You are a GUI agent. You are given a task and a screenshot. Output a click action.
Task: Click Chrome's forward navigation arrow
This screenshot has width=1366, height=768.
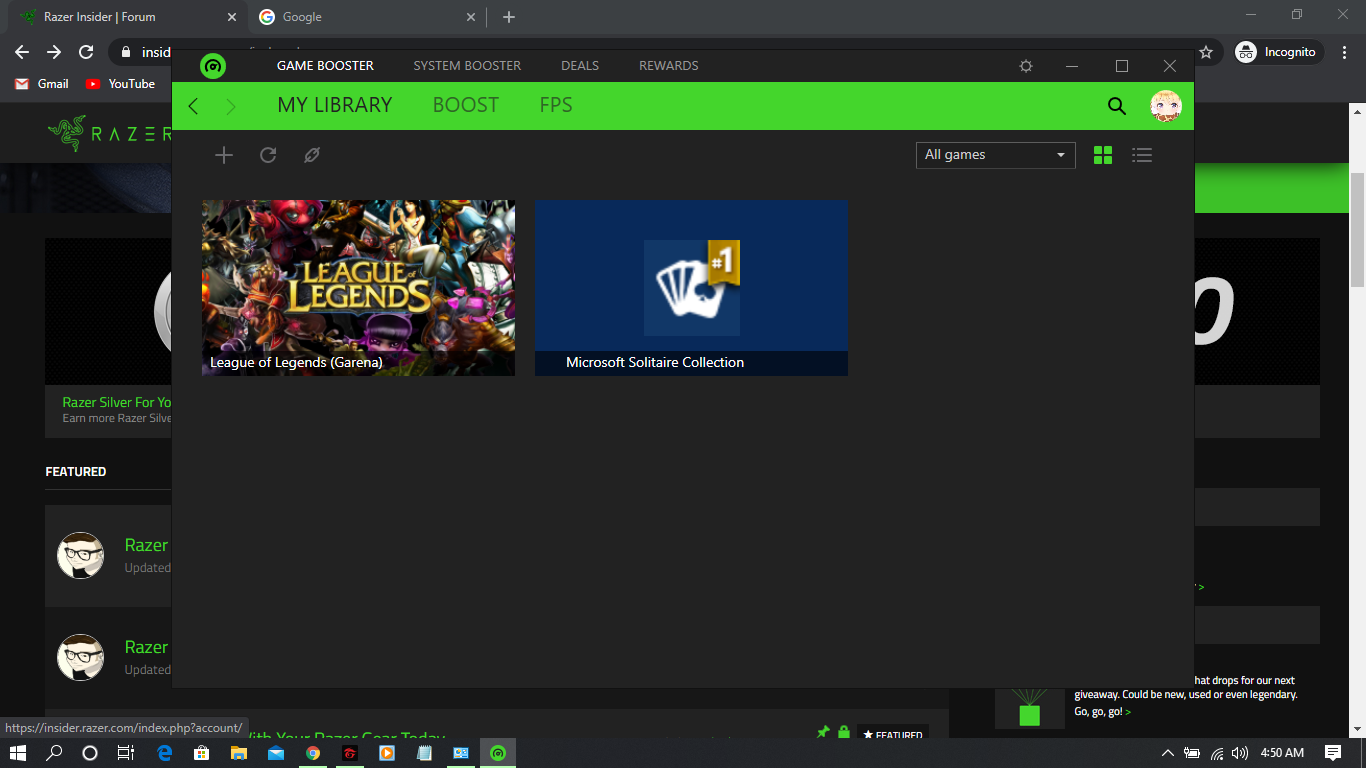pyautogui.click(x=54, y=52)
